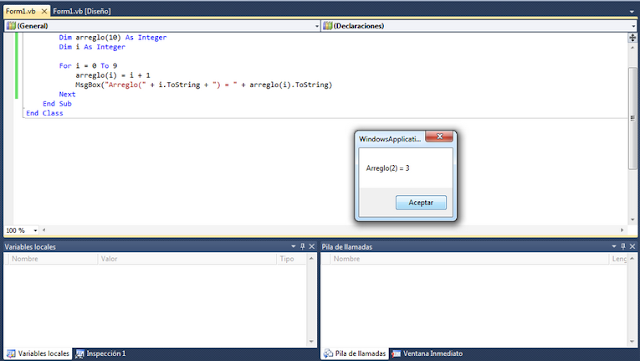Click the MsgBox code line
The height and width of the screenshot is (361, 640).
[204, 85]
